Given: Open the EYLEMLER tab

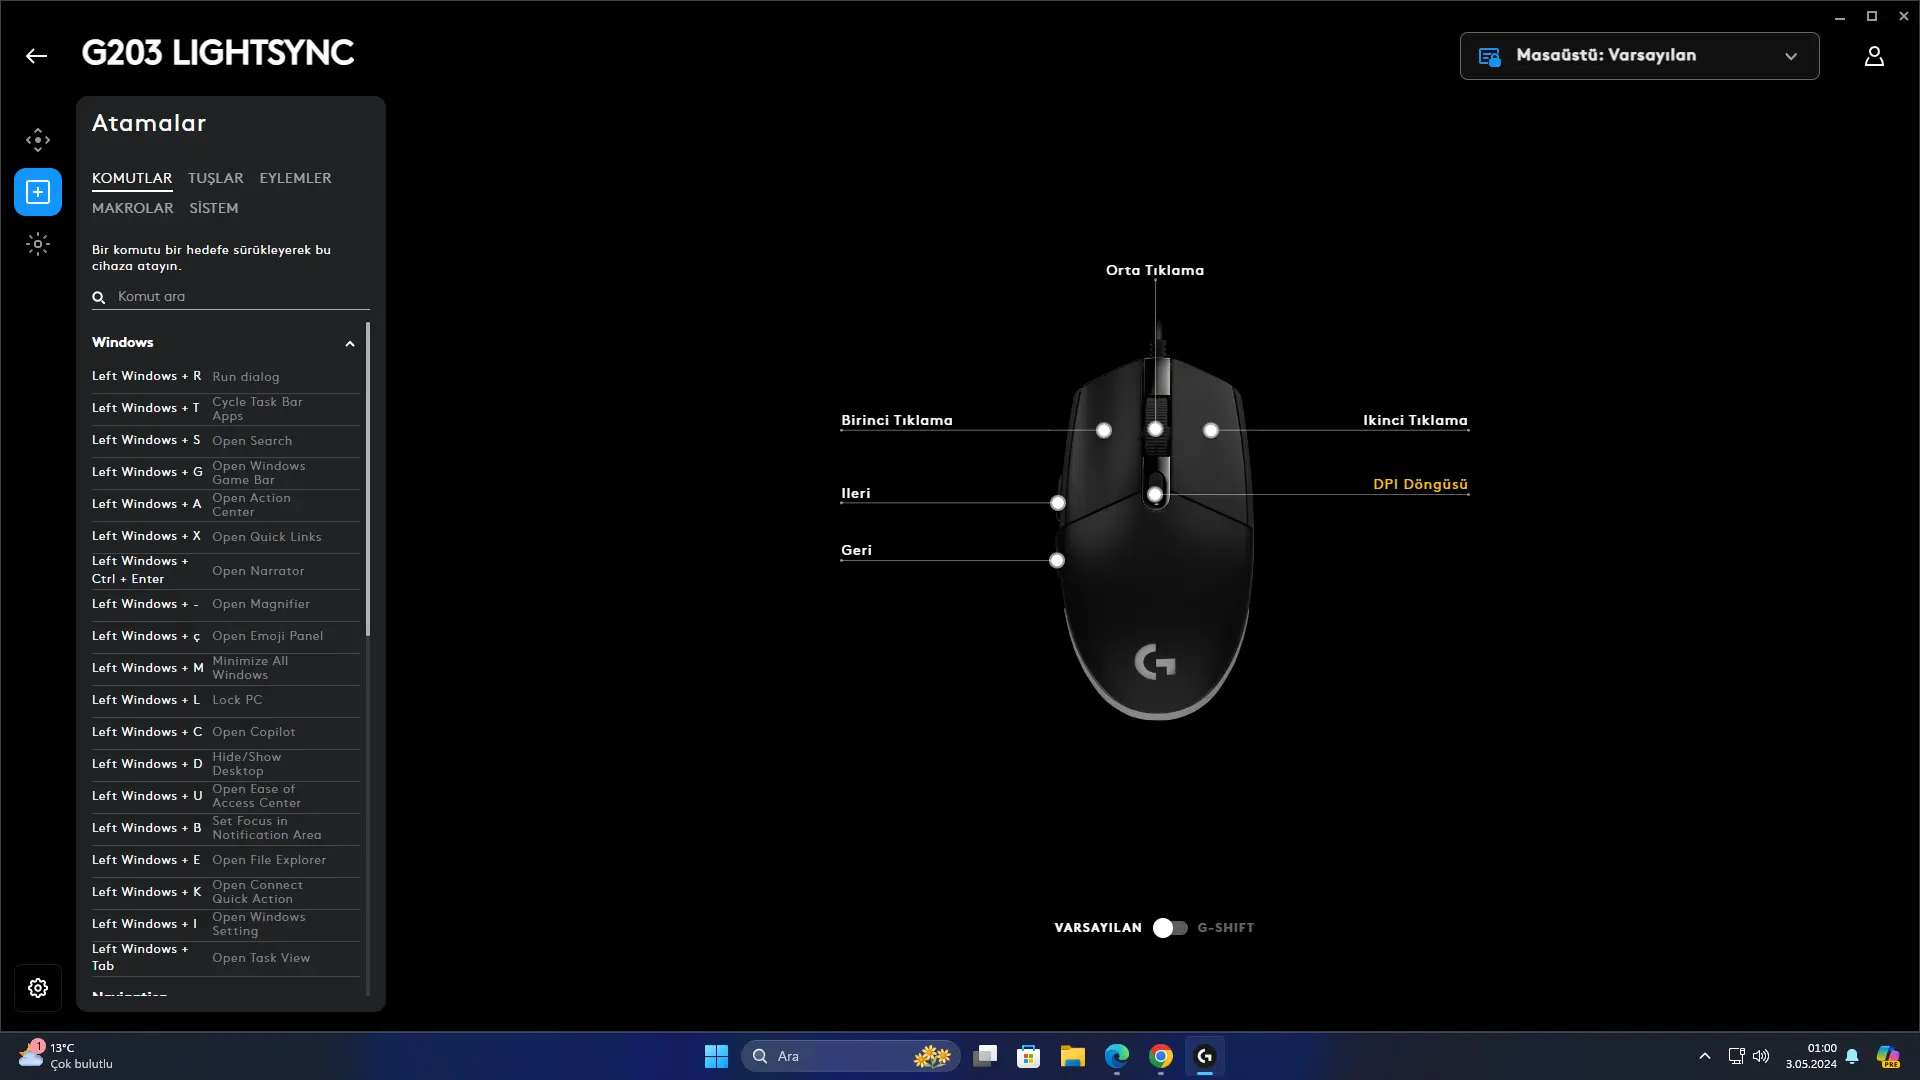Looking at the screenshot, I should [295, 178].
